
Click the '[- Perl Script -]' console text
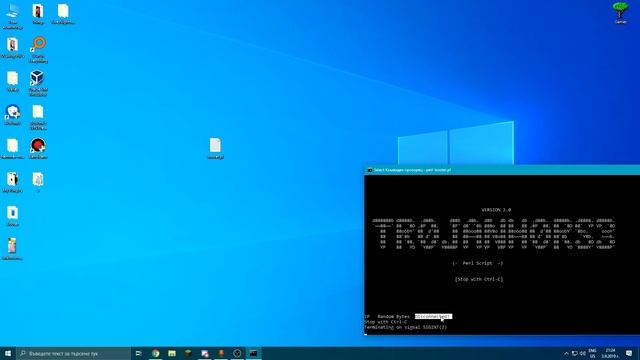click(478, 263)
